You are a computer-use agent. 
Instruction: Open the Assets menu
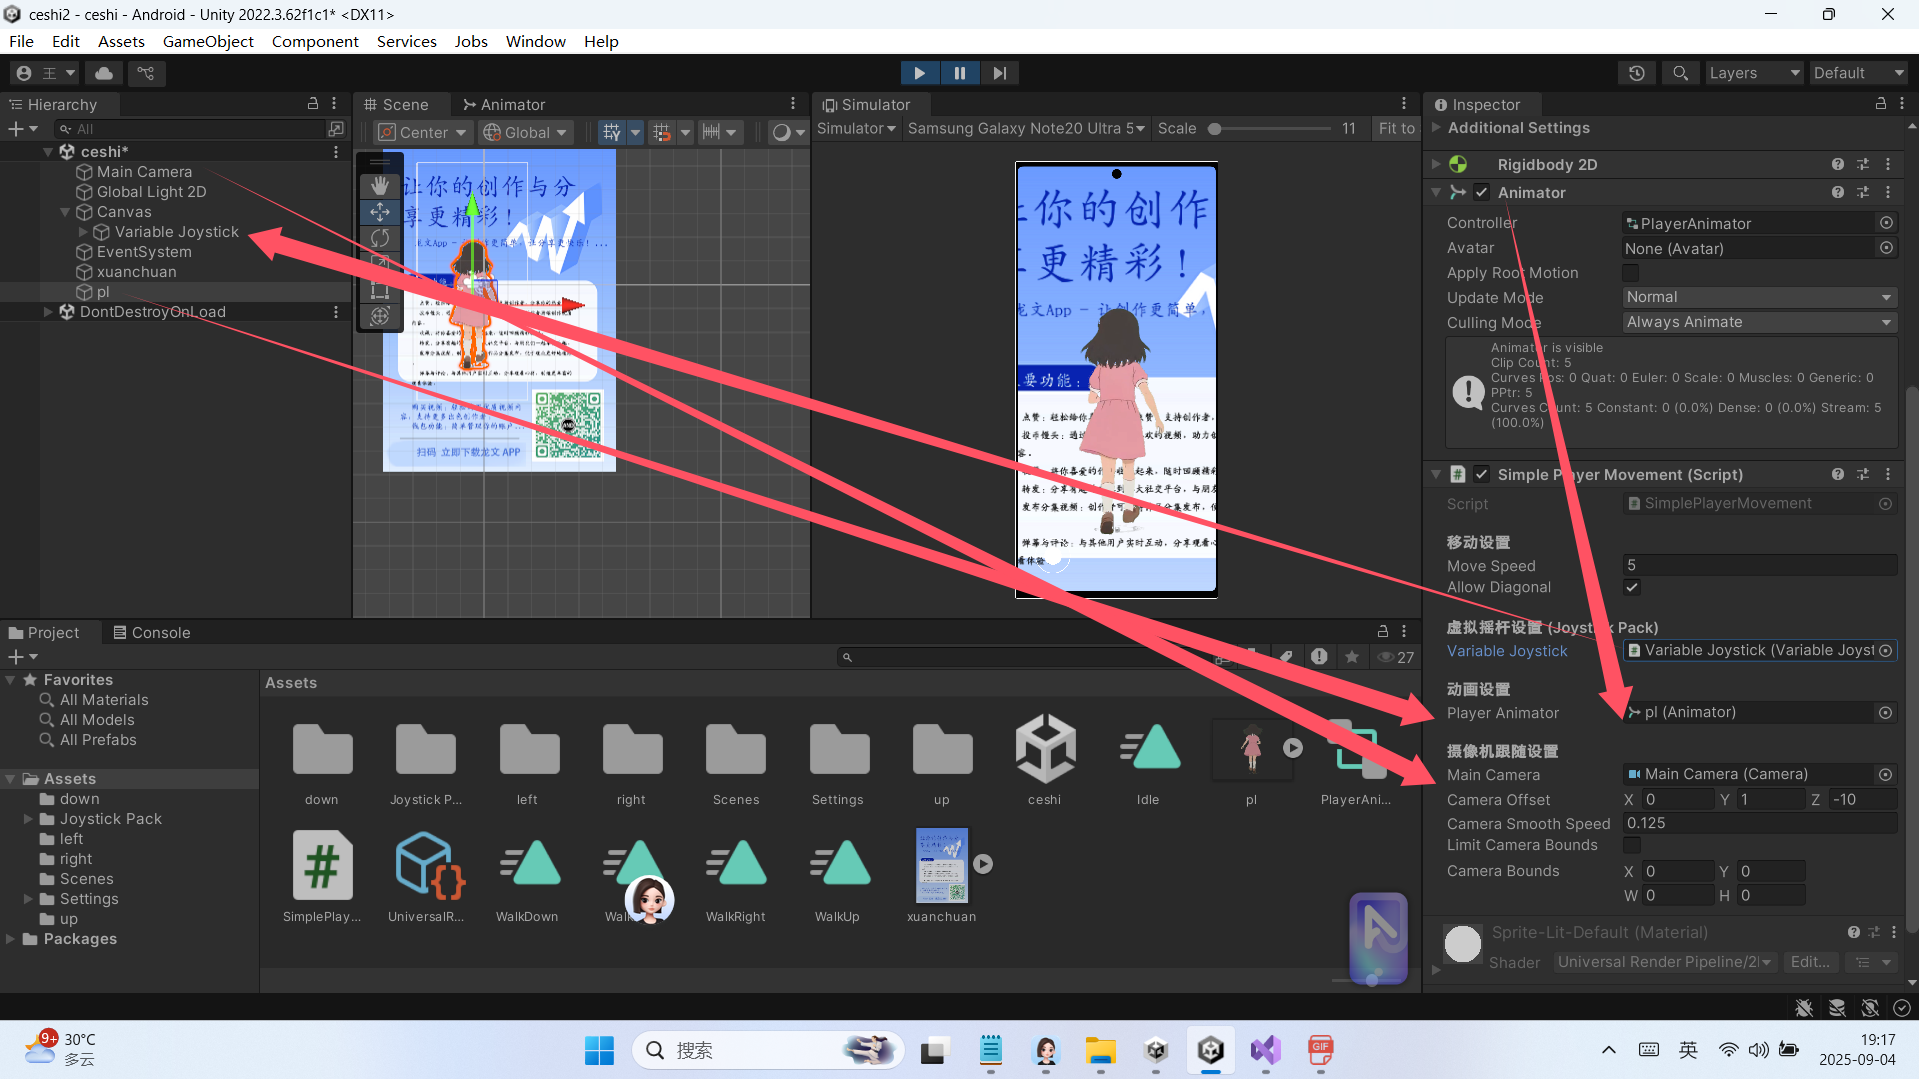point(121,41)
